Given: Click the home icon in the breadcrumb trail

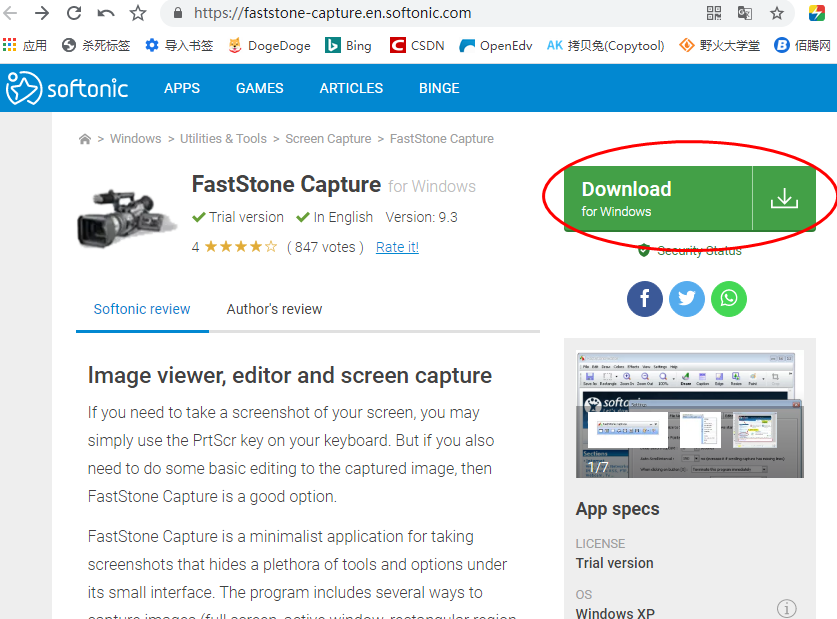Looking at the screenshot, I should point(85,138).
